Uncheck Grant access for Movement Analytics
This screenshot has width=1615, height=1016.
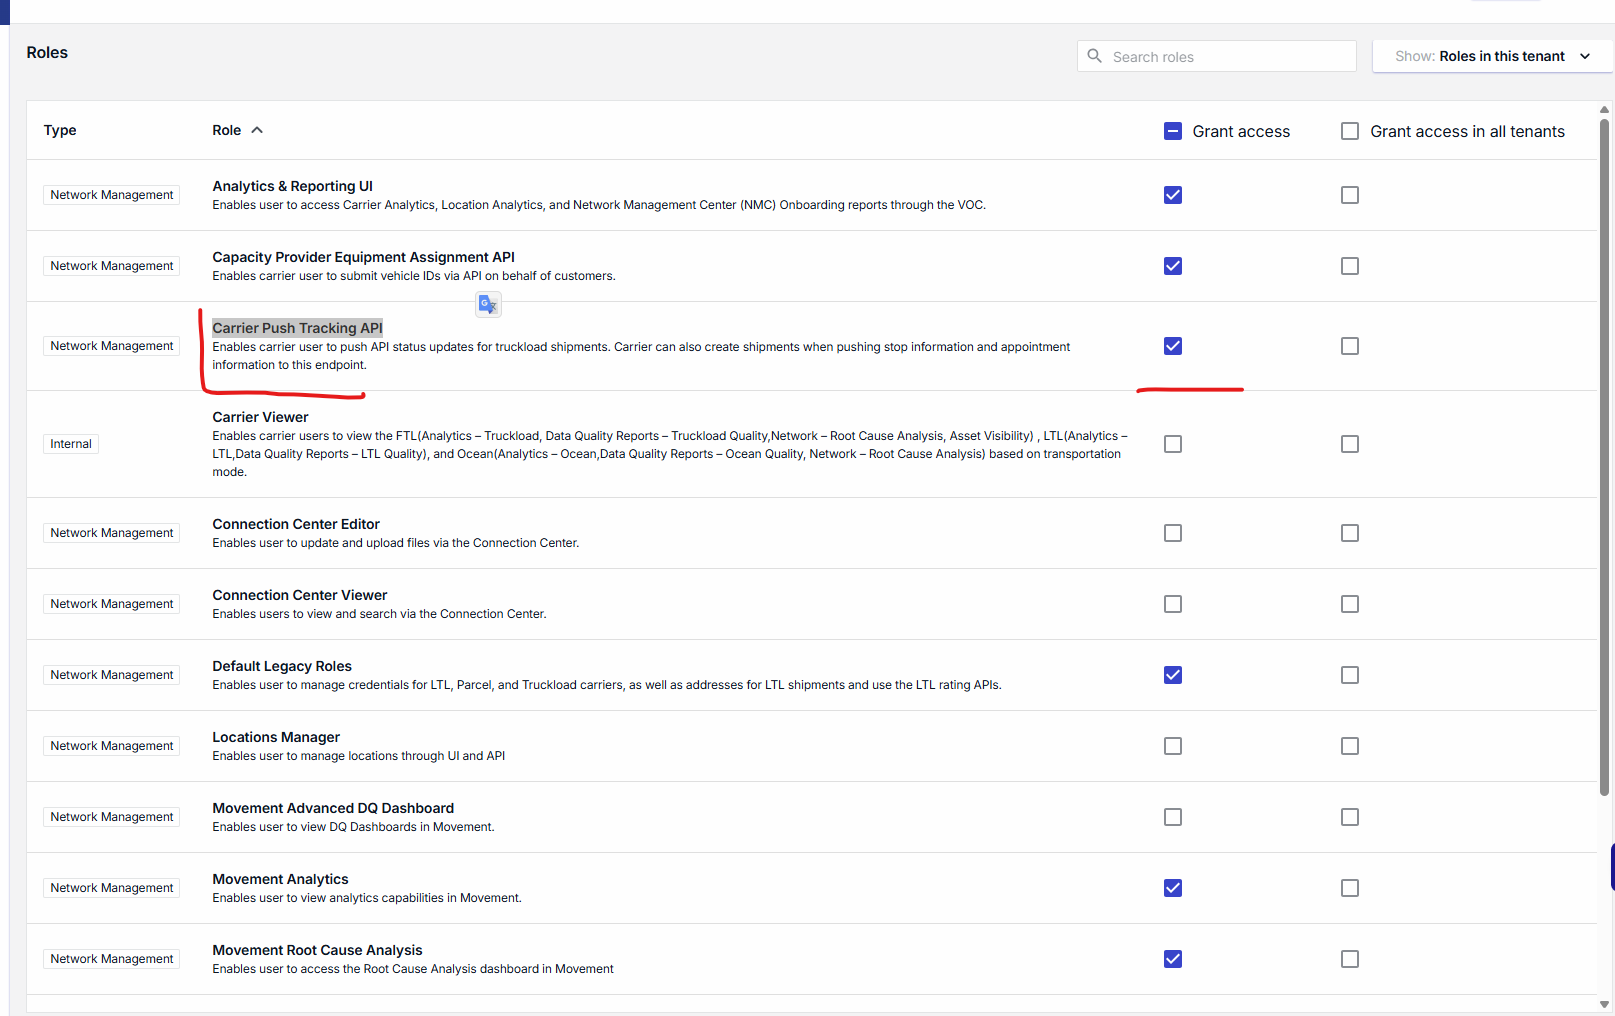[1173, 888]
